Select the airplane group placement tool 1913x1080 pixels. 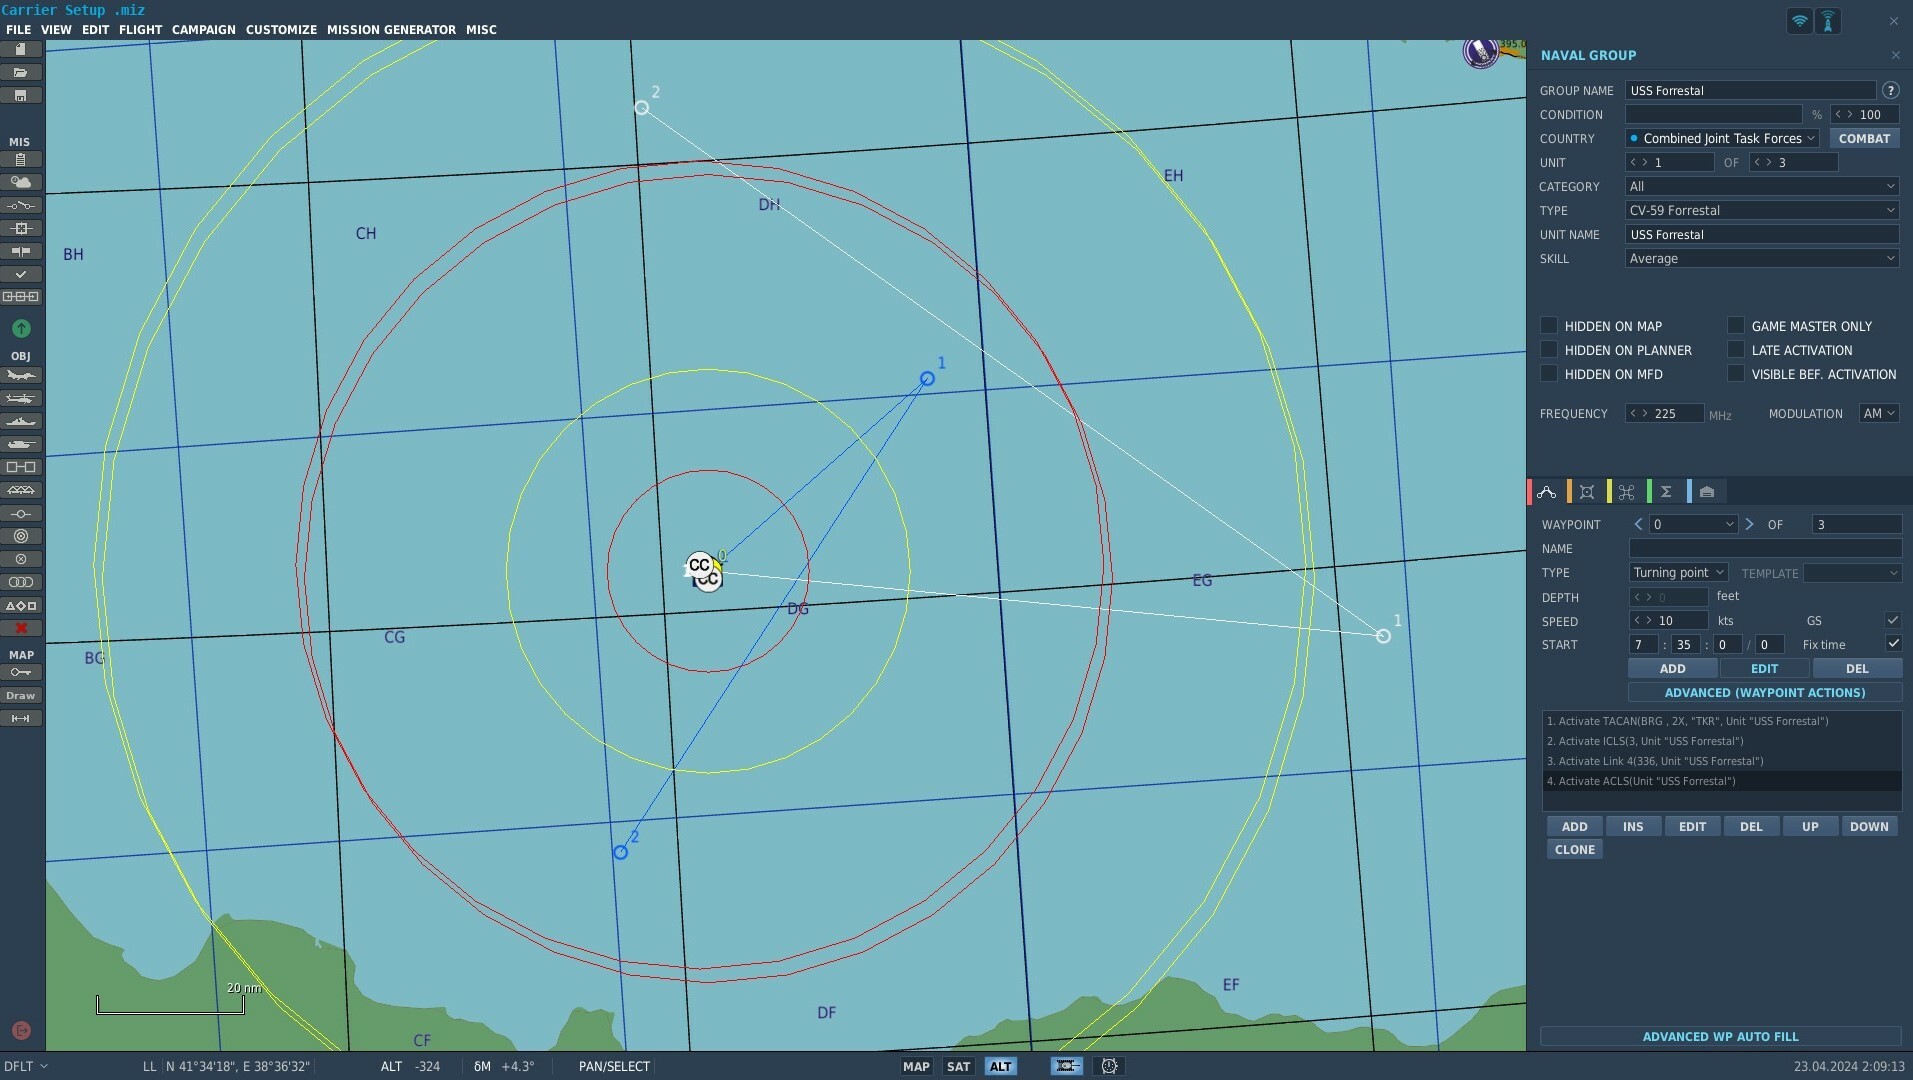pyautogui.click(x=21, y=376)
